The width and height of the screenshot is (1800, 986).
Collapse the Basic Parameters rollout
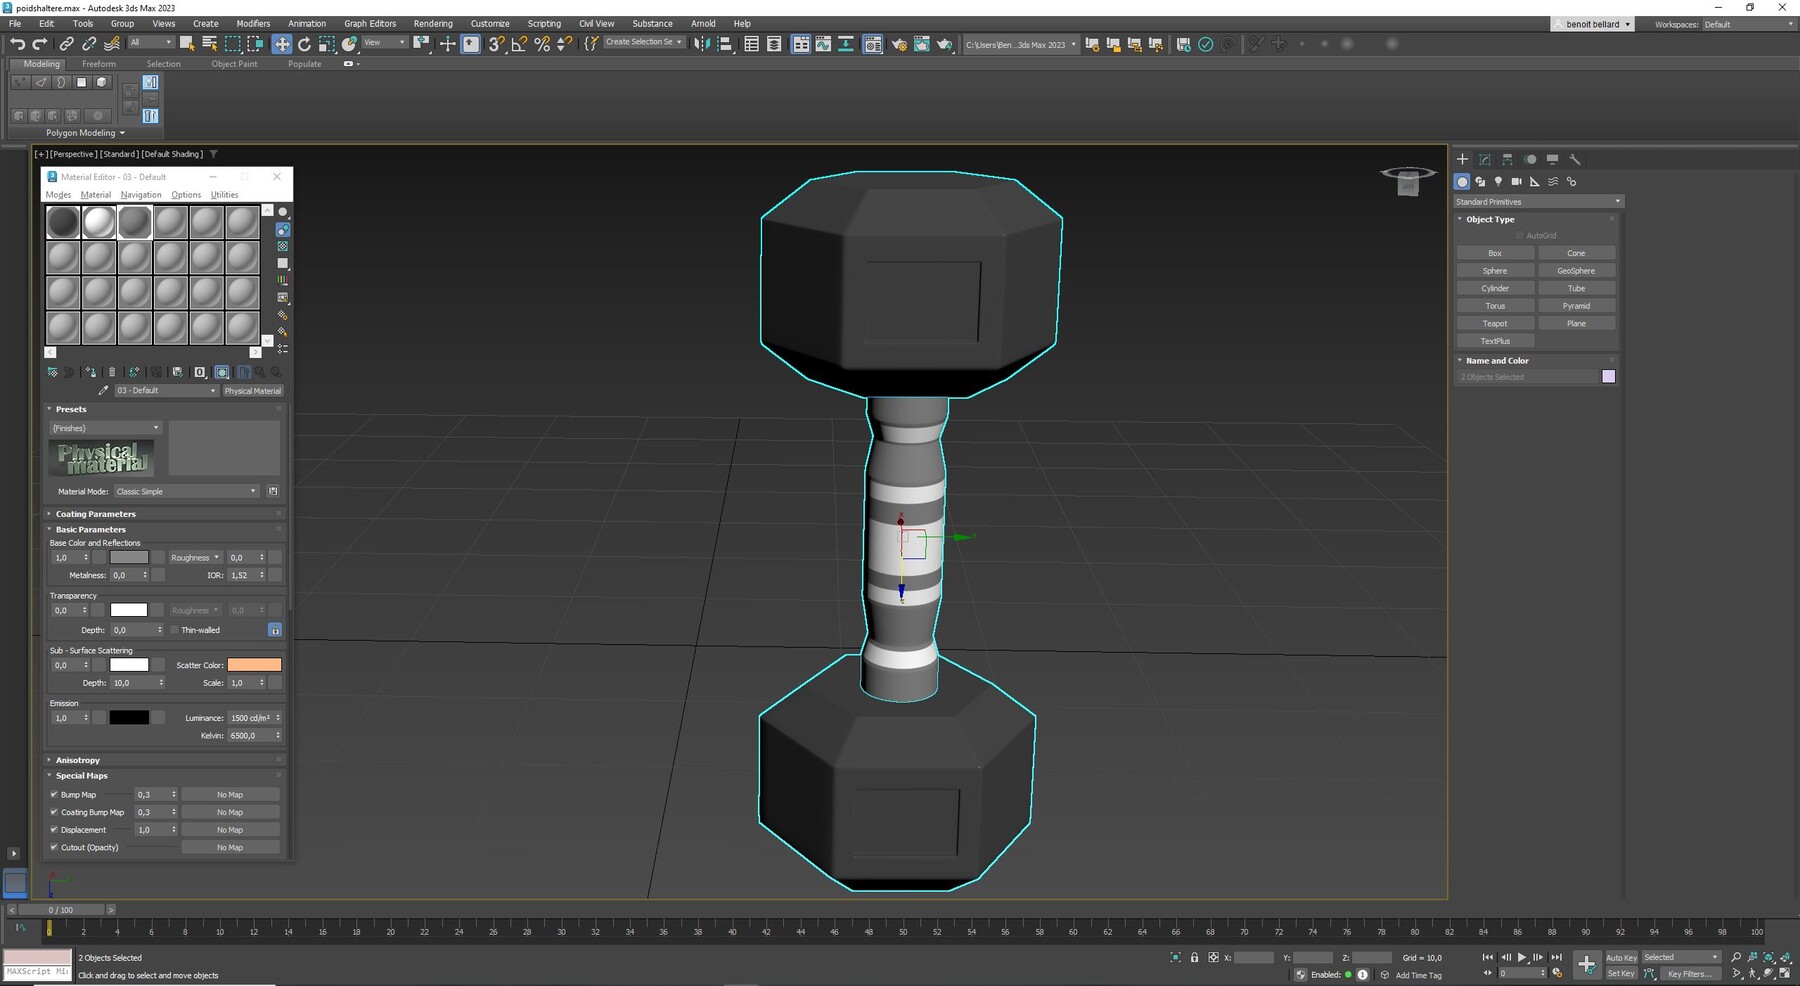(x=89, y=529)
